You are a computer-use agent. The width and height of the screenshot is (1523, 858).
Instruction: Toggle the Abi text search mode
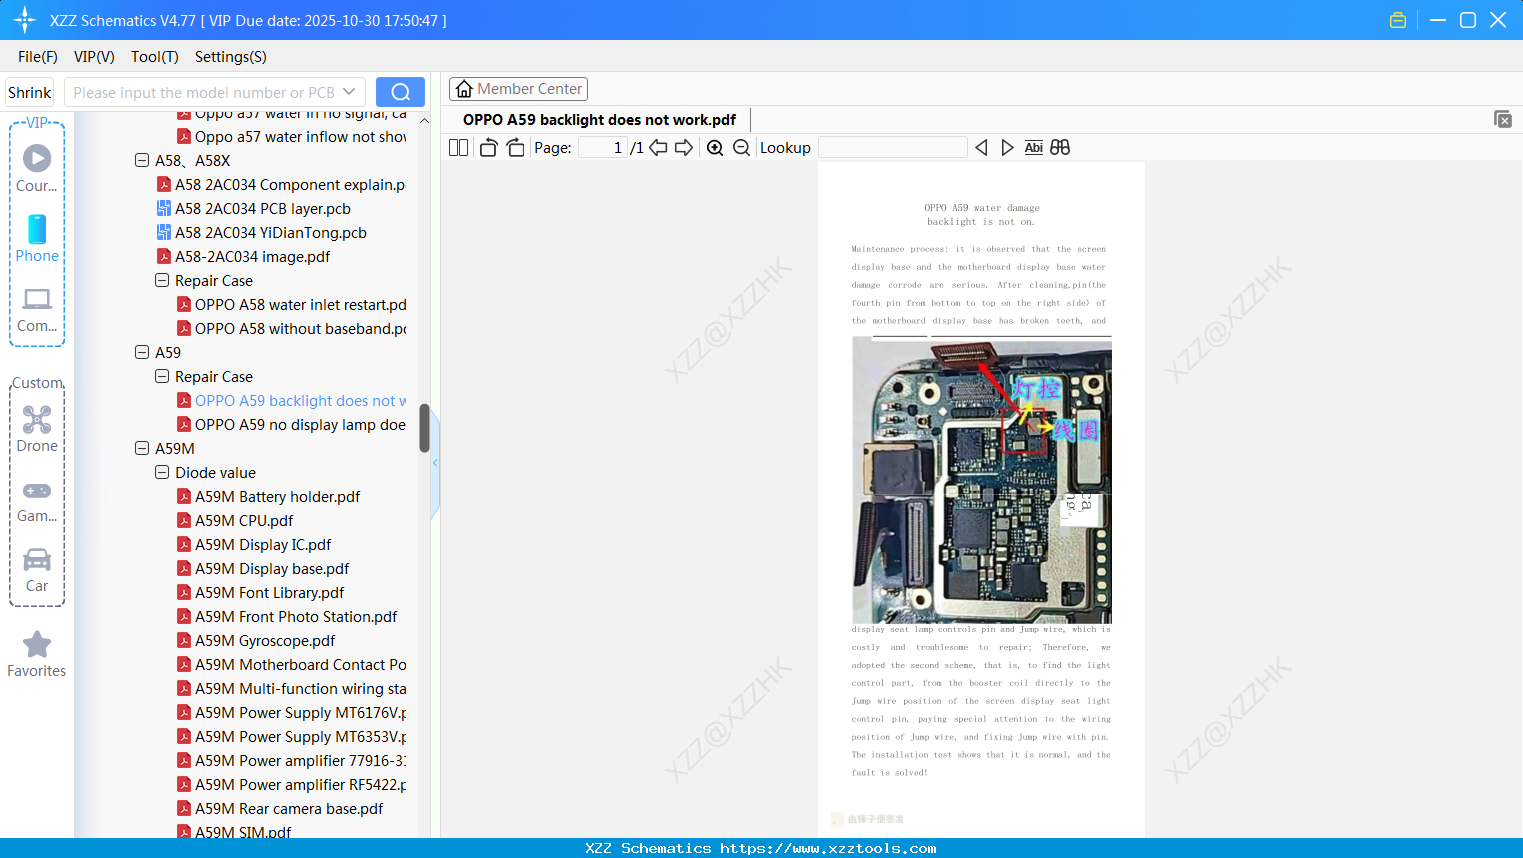[1033, 147]
